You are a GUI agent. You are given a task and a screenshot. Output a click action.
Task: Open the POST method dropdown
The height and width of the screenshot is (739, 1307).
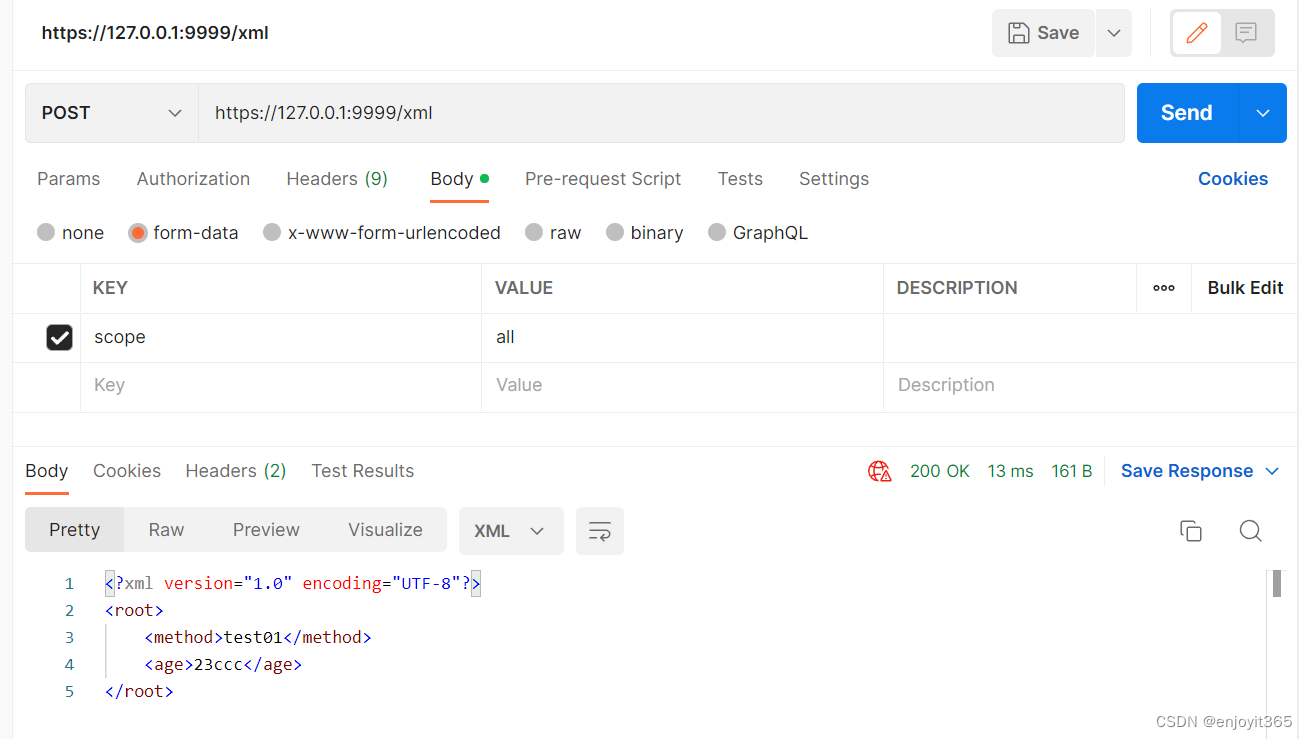pos(112,113)
